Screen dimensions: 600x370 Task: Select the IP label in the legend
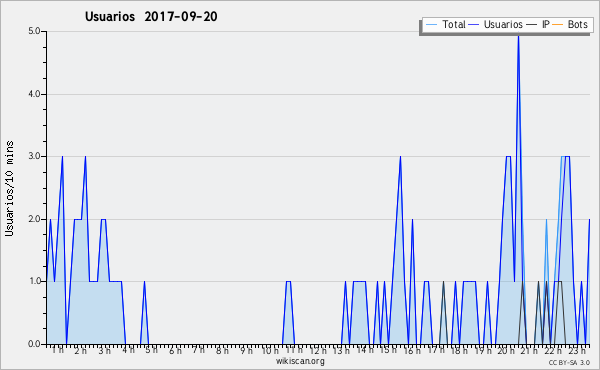(x=546, y=24)
